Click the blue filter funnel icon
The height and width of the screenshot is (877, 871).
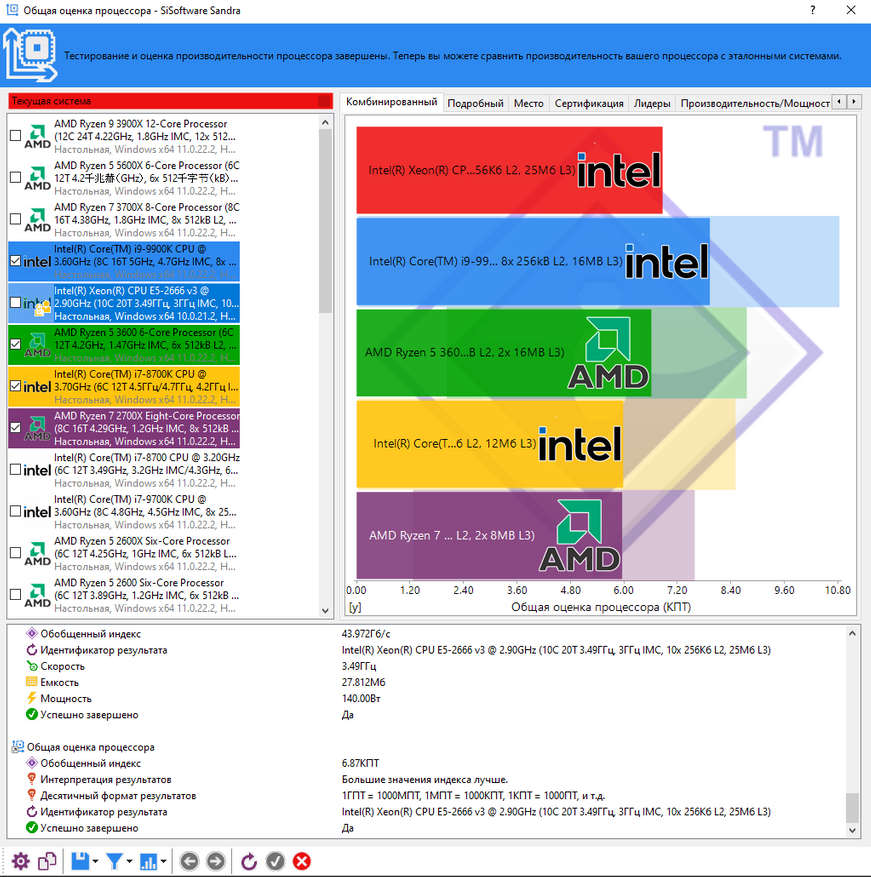115,861
